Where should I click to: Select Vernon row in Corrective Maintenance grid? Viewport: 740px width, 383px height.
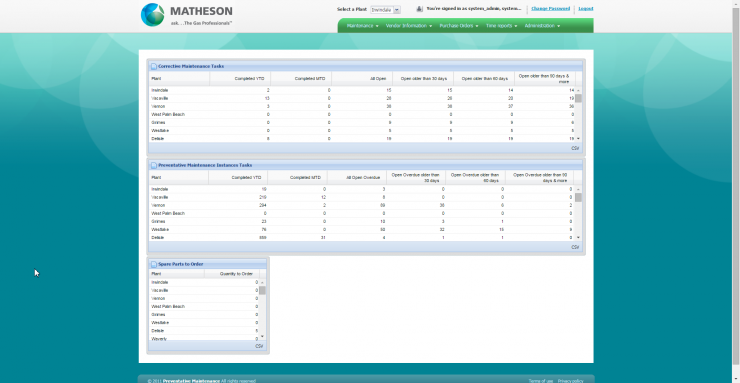[x=362, y=106]
